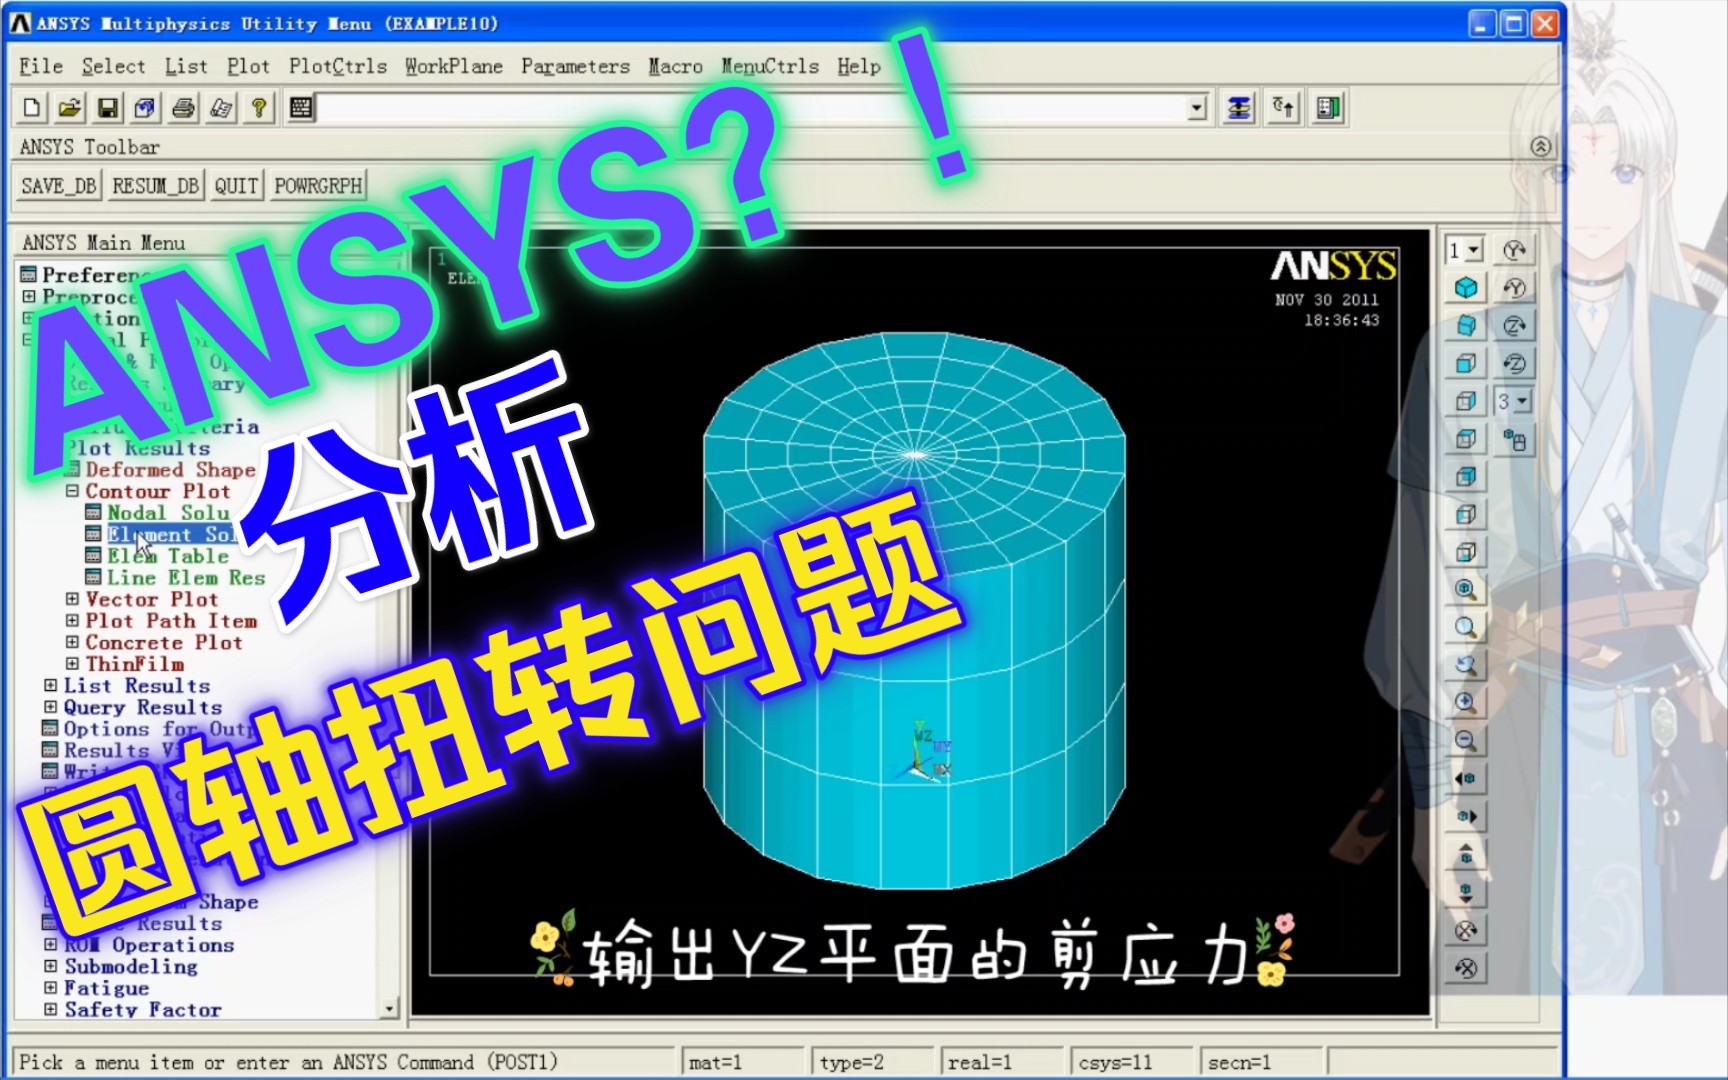Image resolution: width=1728 pixels, height=1080 pixels.
Task: Select Line Elem Res in the tree
Action: (x=186, y=578)
